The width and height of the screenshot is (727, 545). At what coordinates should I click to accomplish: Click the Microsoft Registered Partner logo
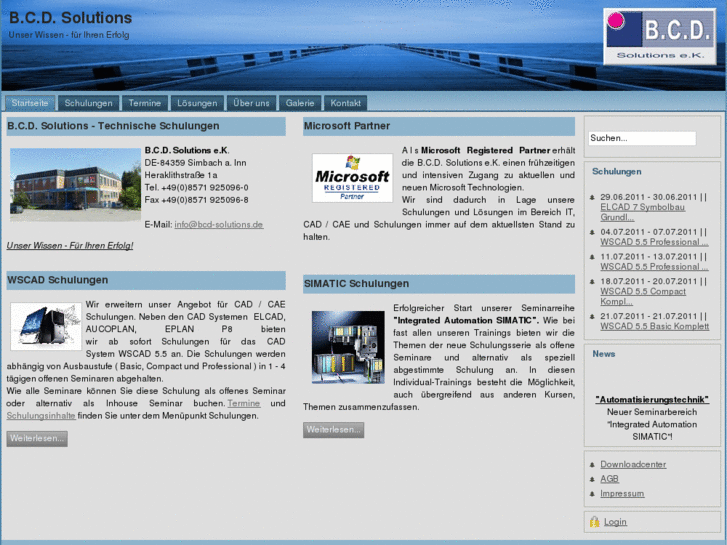pos(352,178)
